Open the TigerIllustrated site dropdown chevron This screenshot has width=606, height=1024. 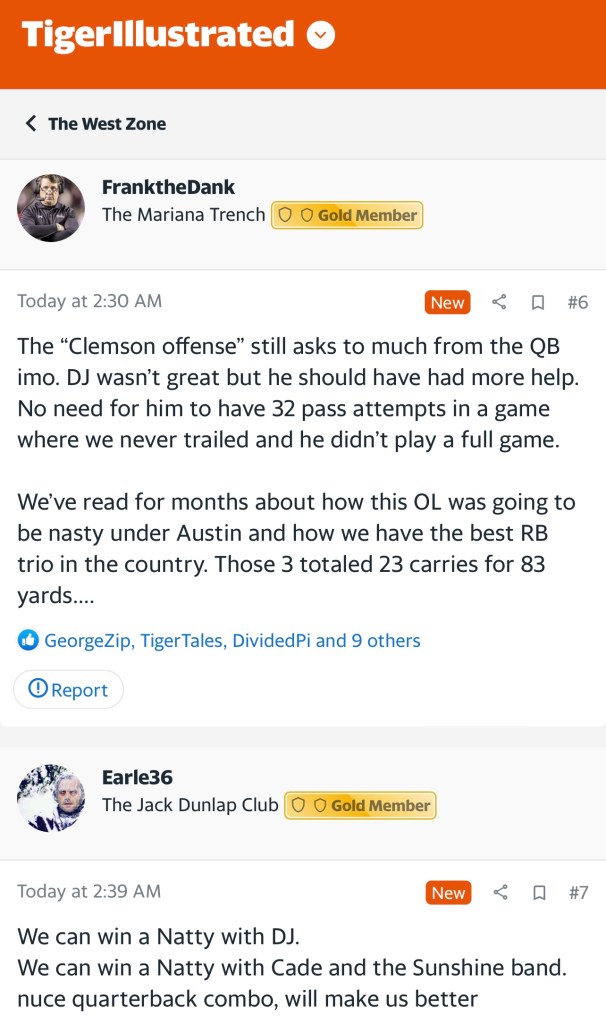pos(320,36)
